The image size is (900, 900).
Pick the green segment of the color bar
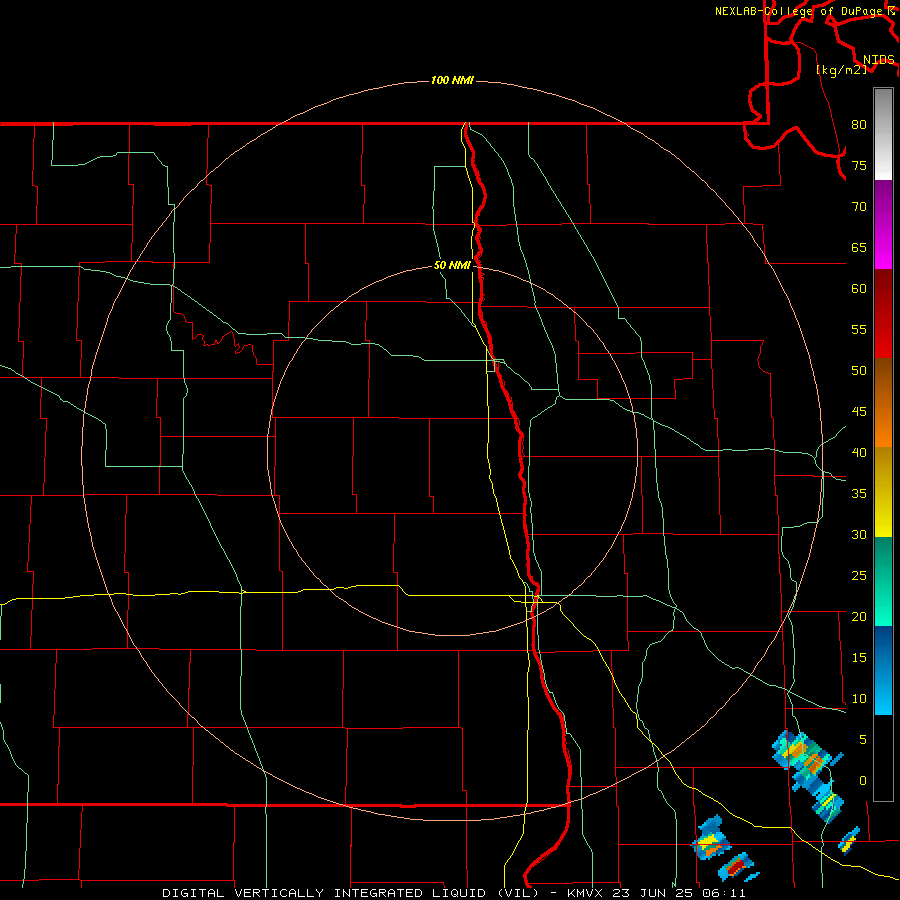(883, 581)
